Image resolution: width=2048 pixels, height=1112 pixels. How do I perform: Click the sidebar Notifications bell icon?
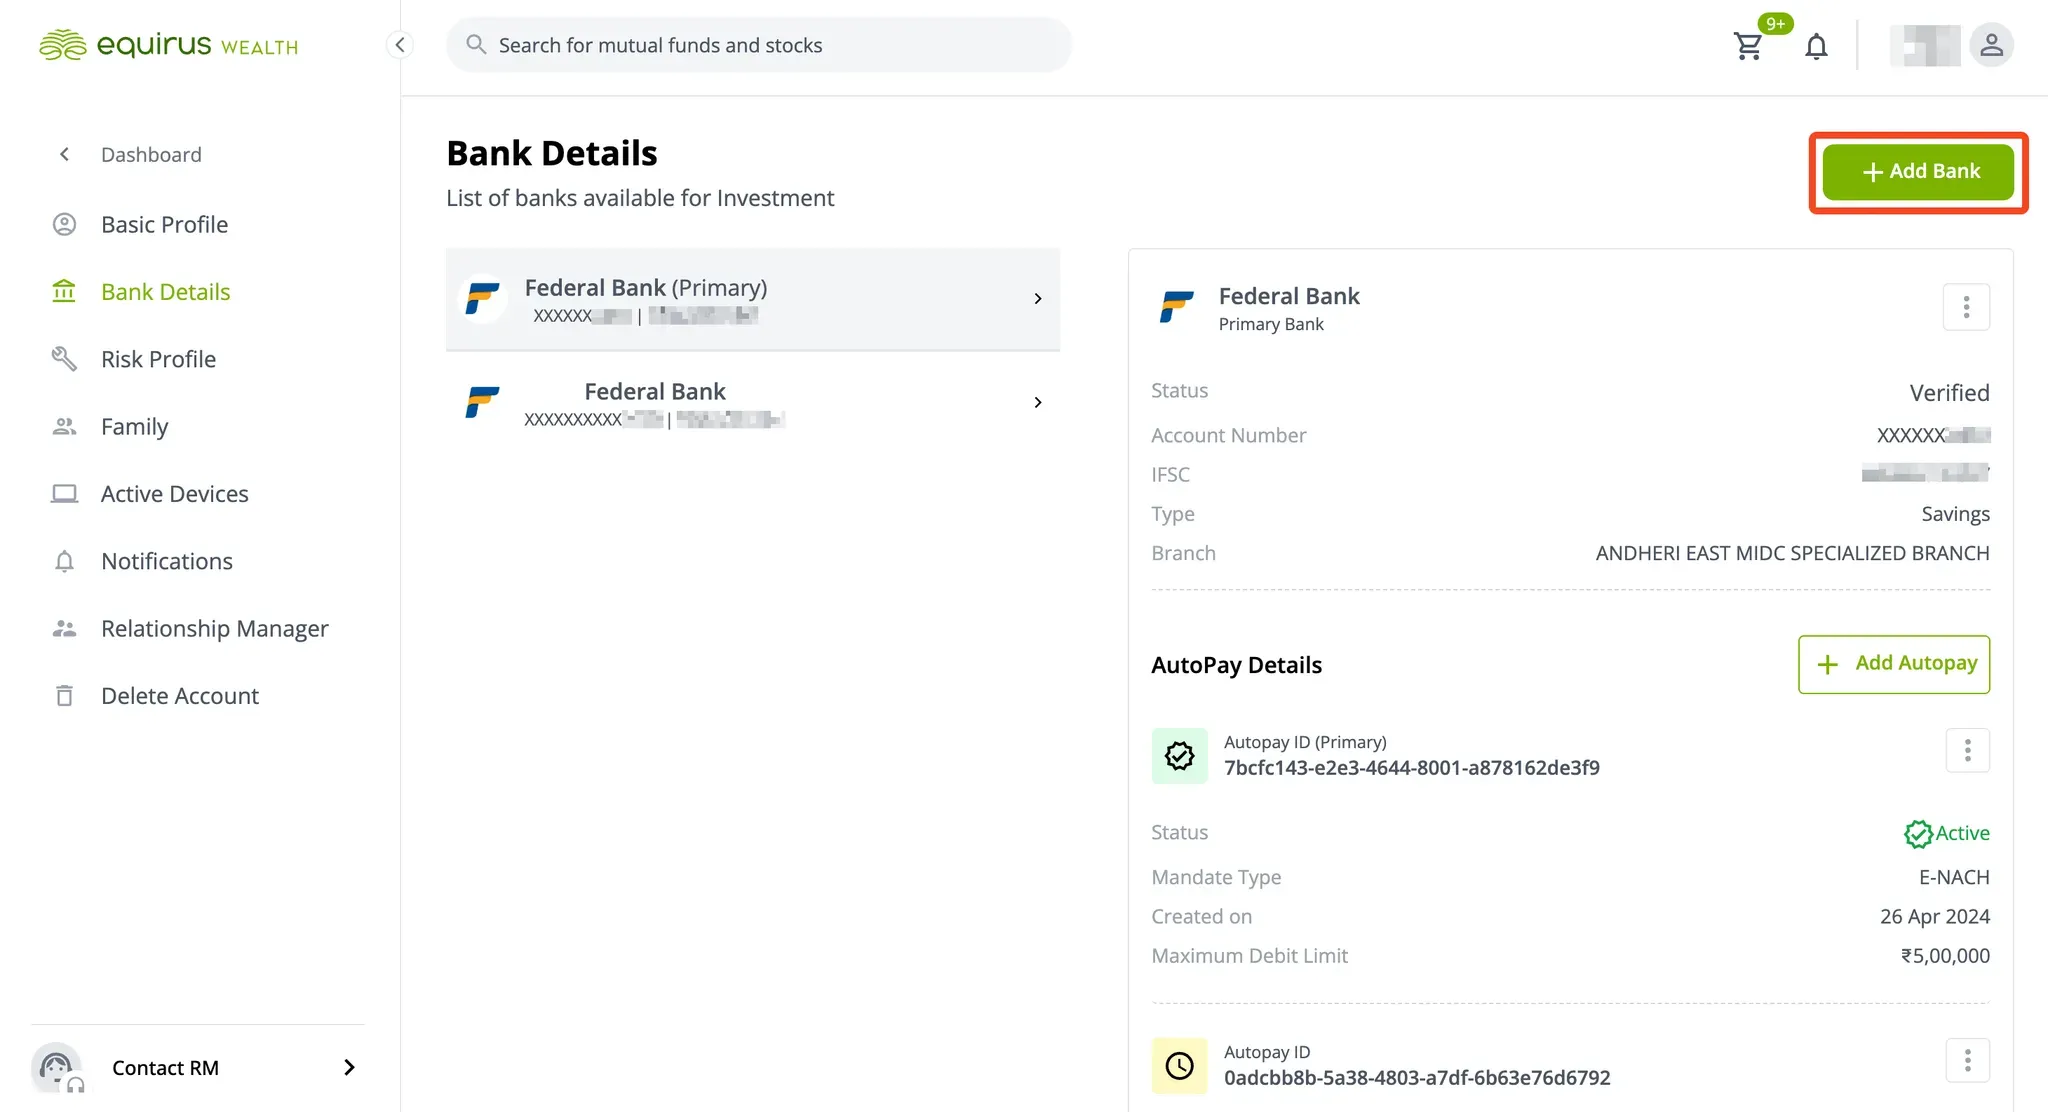[64, 561]
